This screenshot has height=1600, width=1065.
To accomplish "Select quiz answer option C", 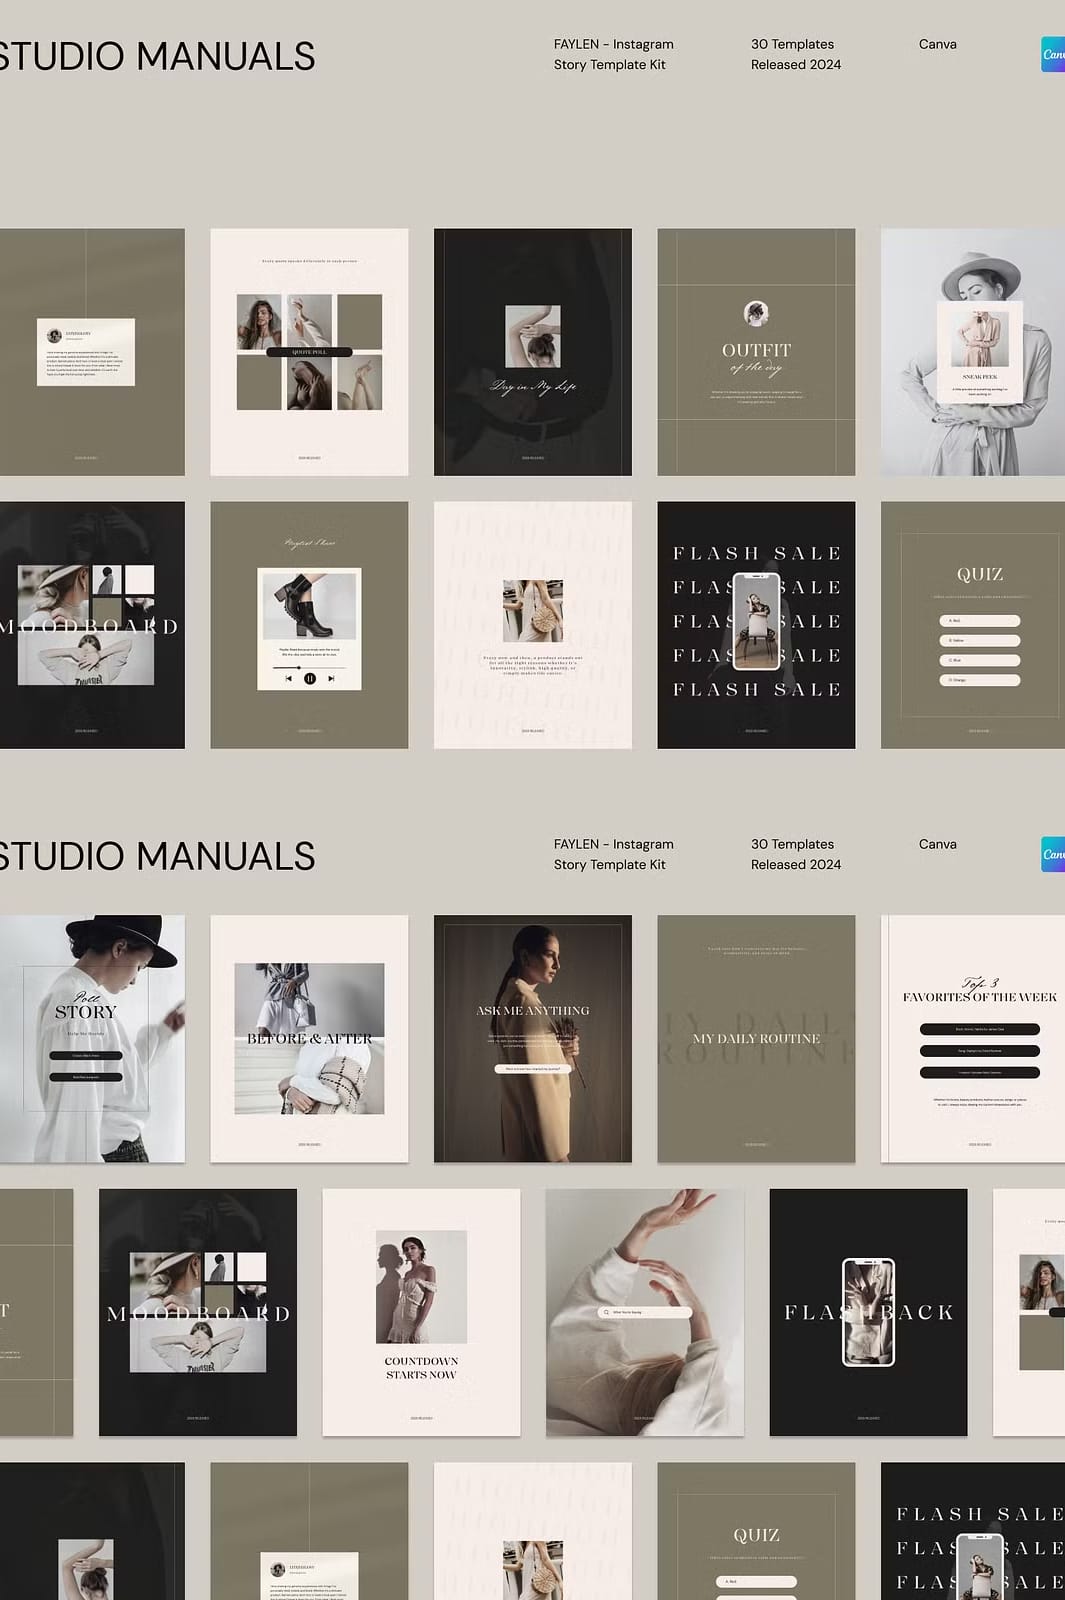I will pyautogui.click(x=979, y=660).
